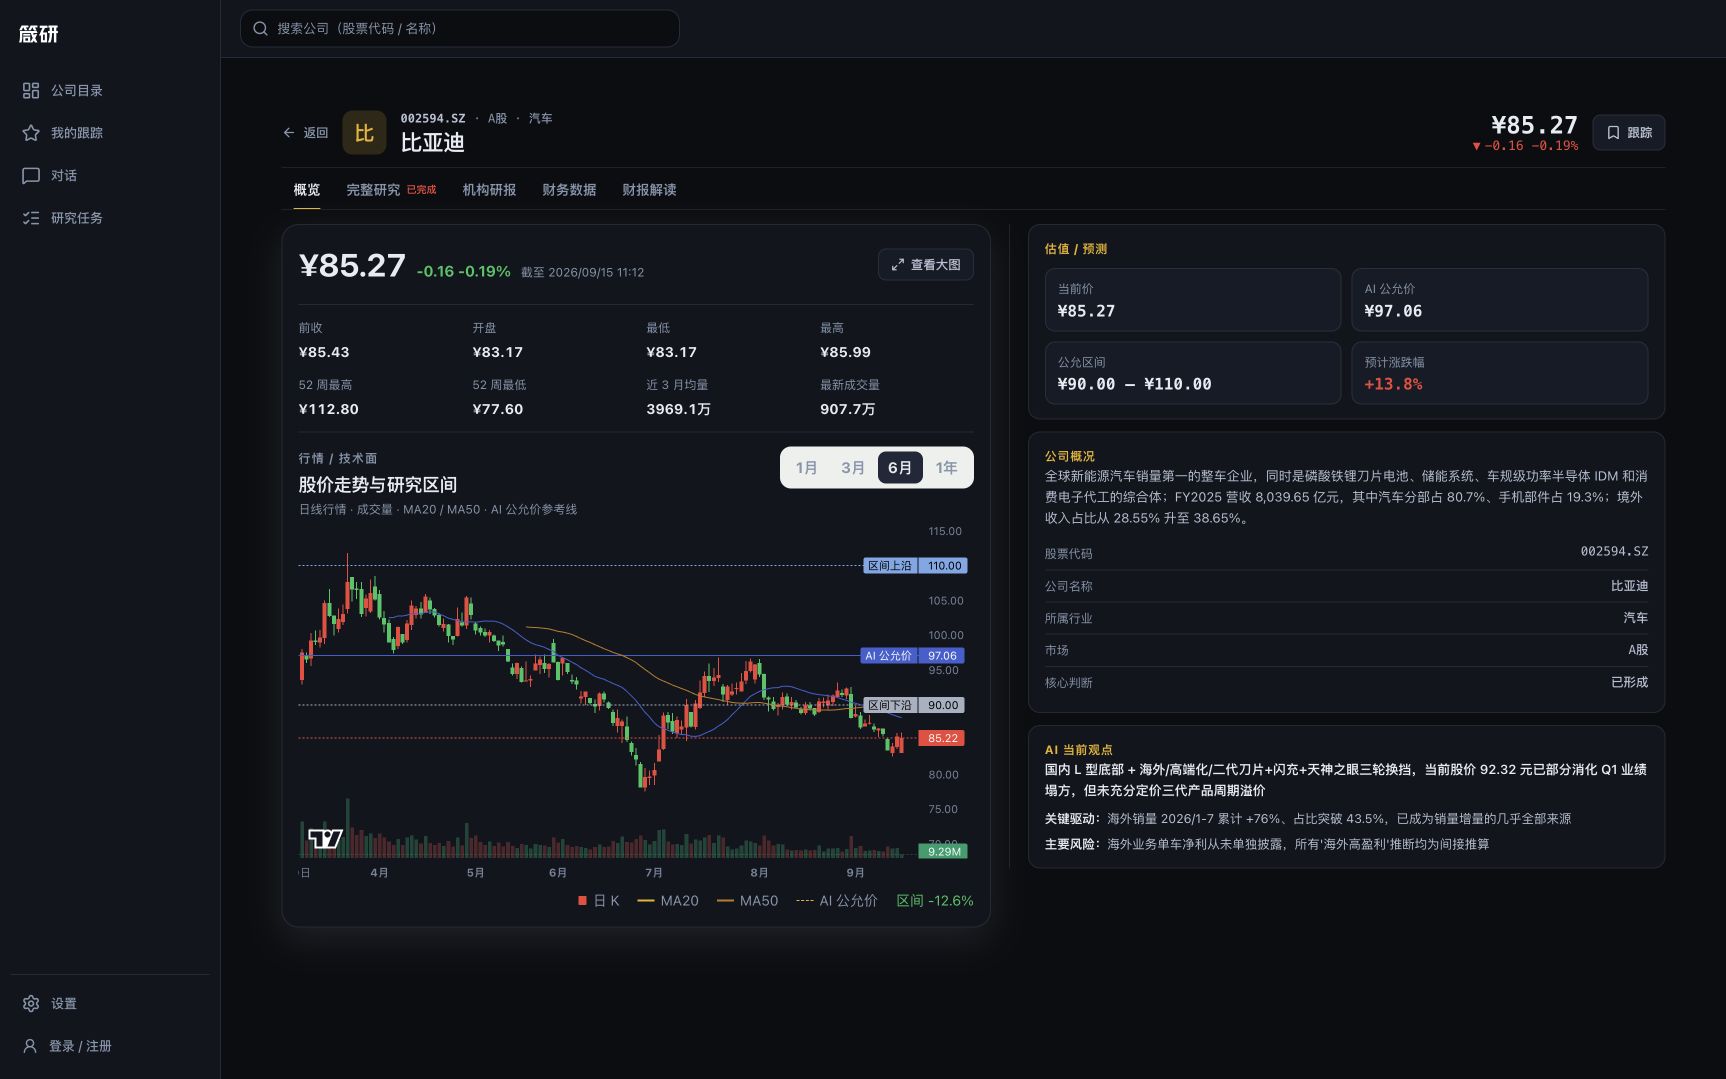The width and height of the screenshot is (1726, 1079).
Task: Click the 主要风险 line in AI 当前观点
Action: click(1266, 844)
